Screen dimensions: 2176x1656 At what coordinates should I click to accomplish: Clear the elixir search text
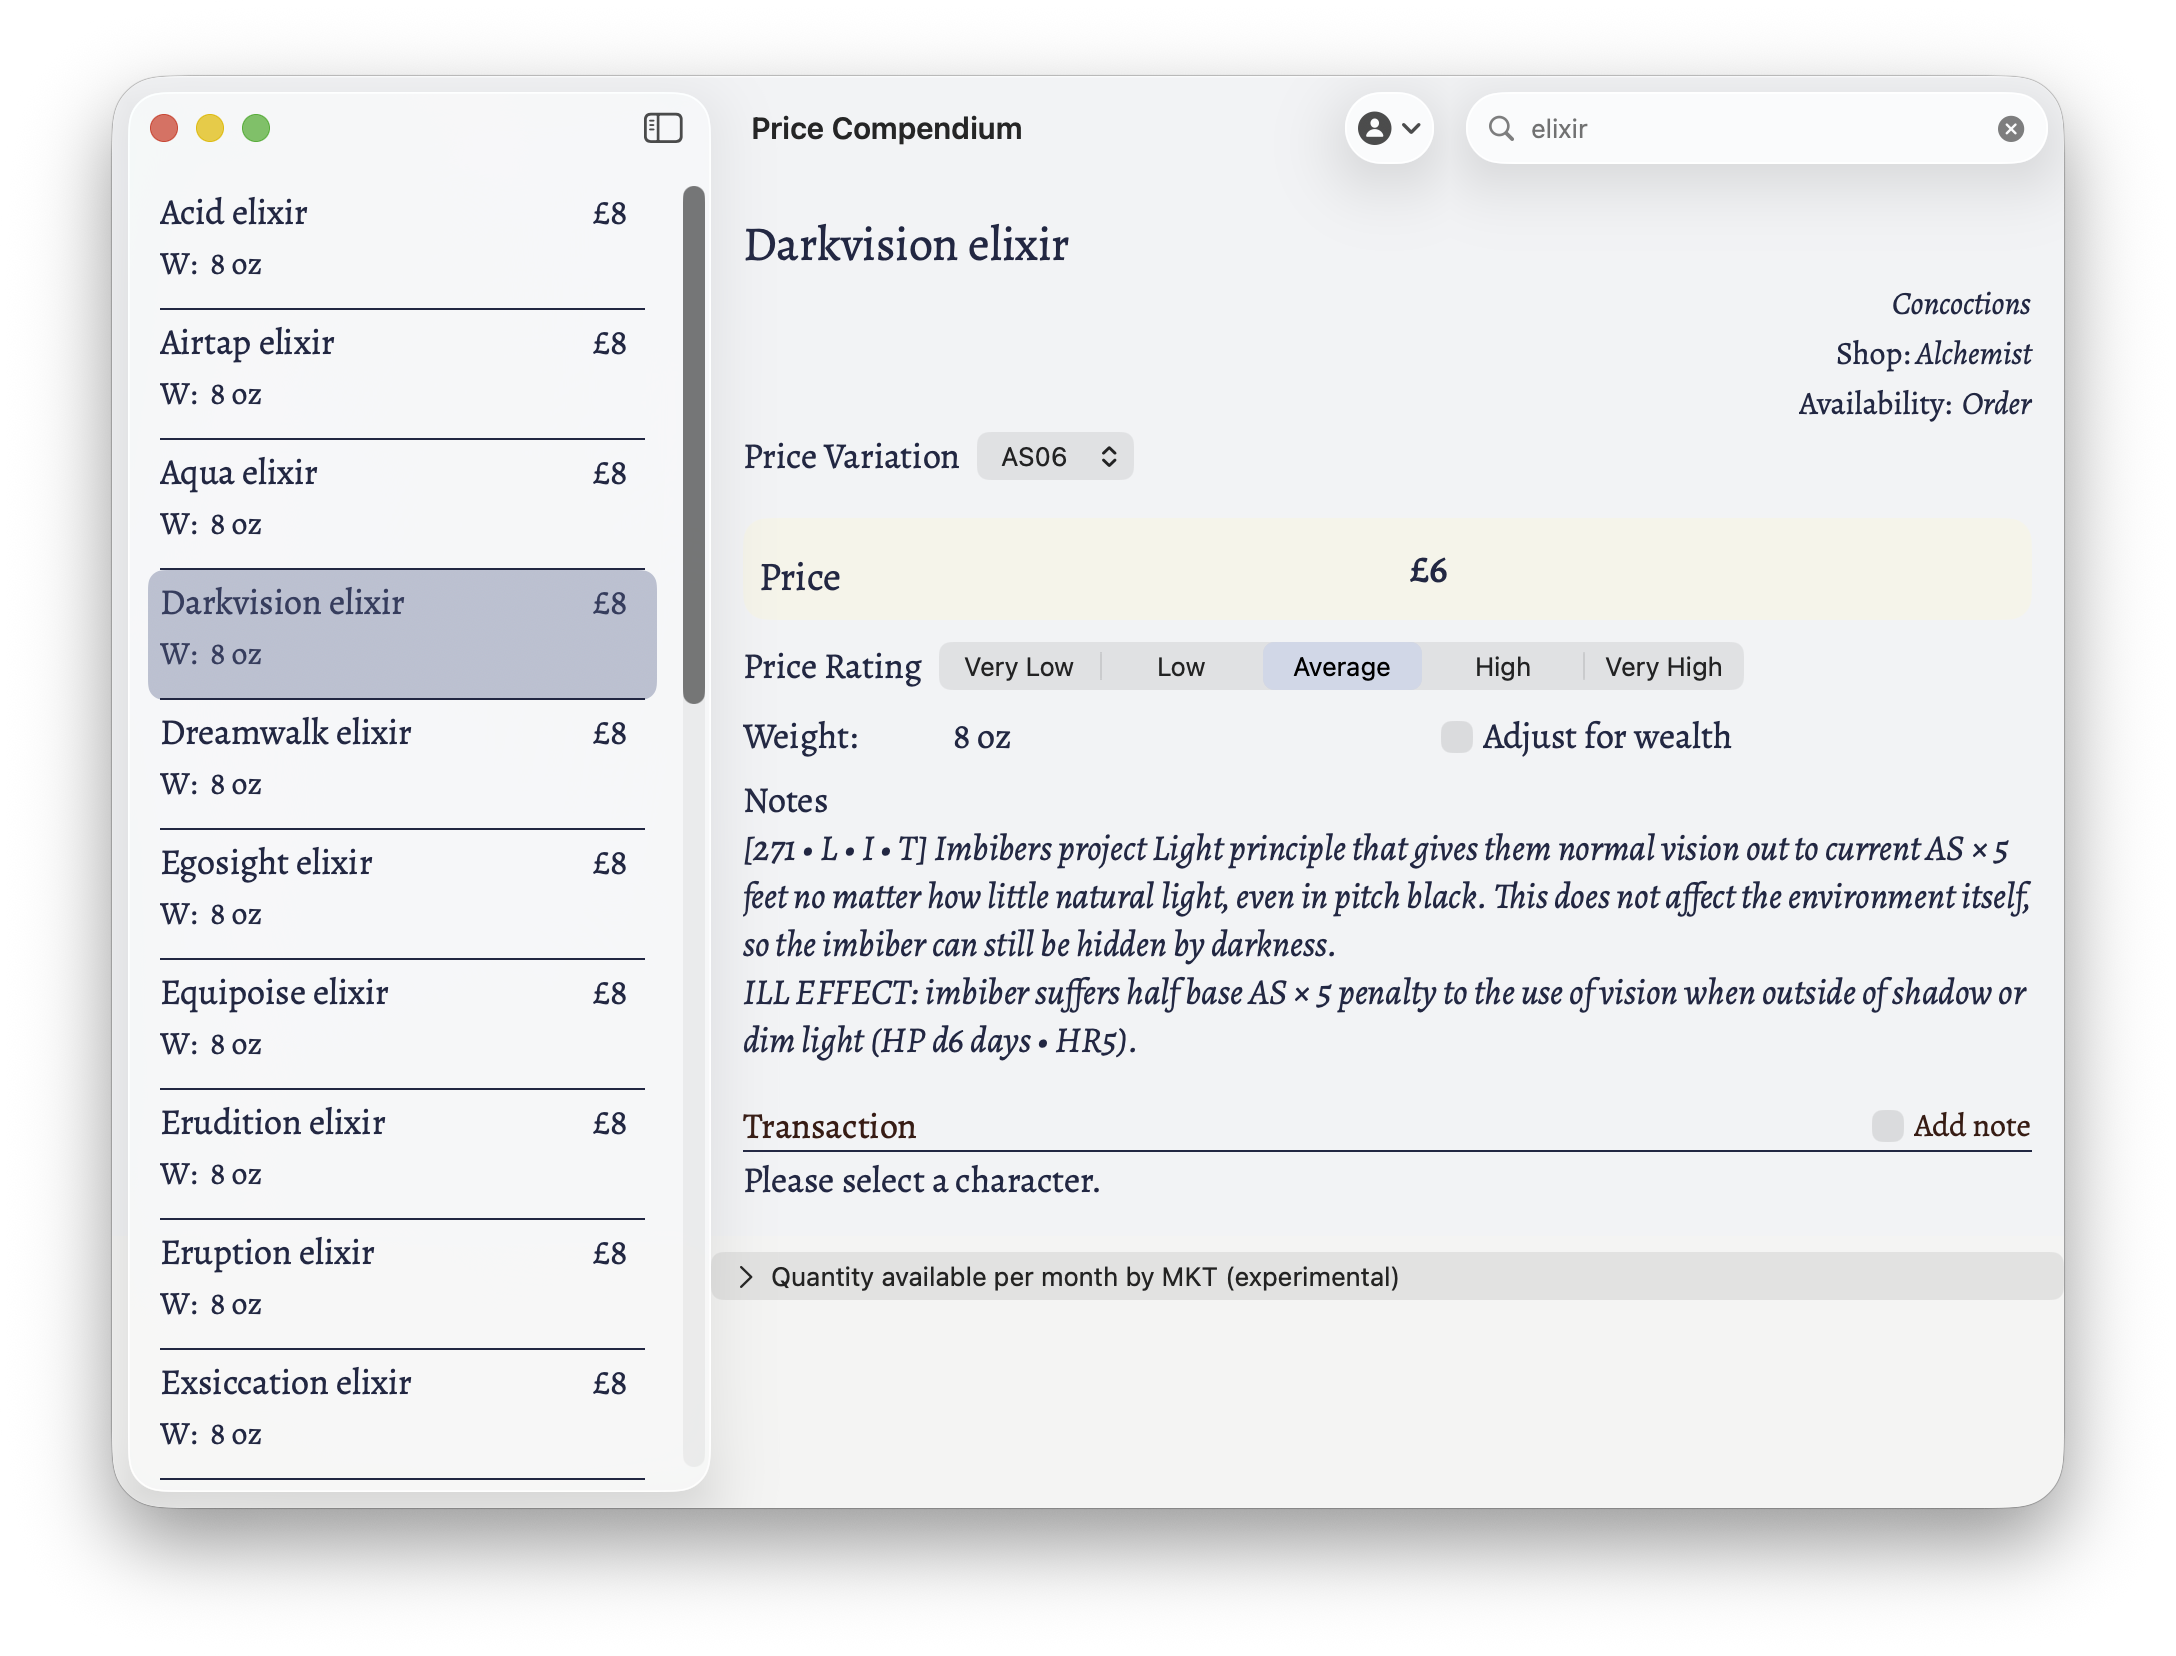tap(2010, 128)
